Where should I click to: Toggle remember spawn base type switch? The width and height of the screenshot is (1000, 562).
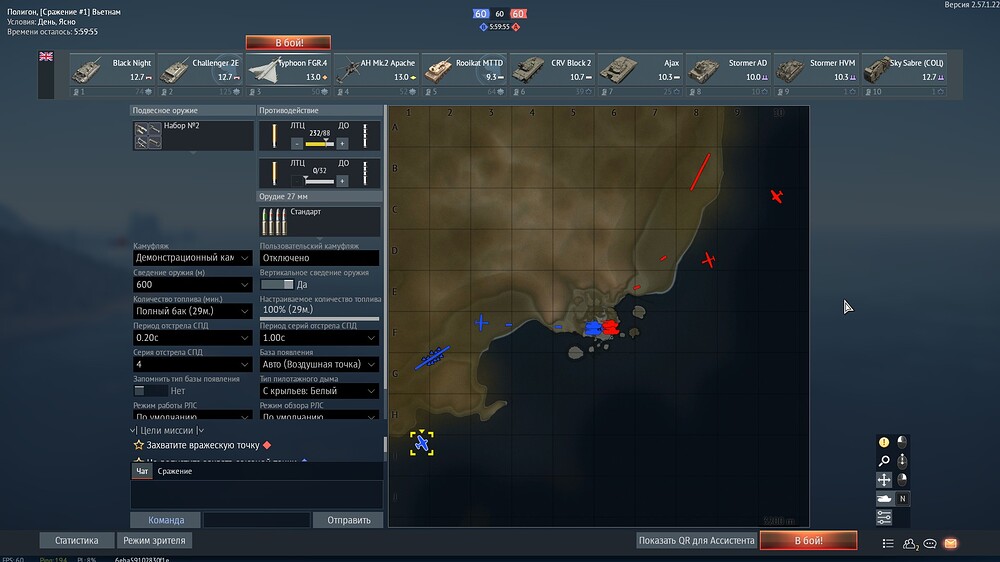pyautogui.click(x=150, y=390)
